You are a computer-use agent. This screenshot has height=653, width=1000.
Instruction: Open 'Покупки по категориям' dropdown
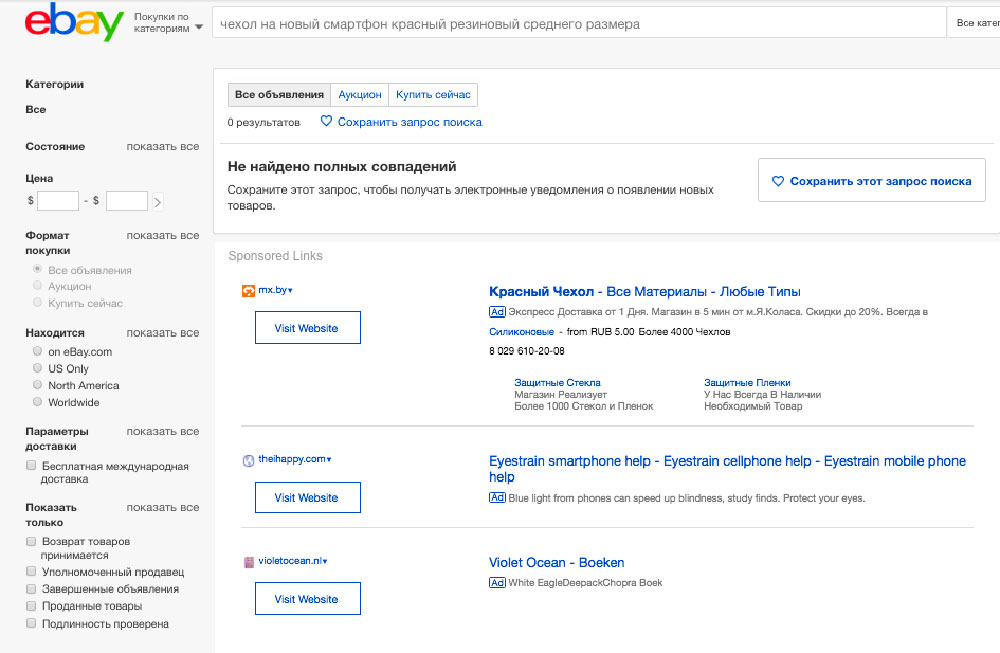point(167,24)
